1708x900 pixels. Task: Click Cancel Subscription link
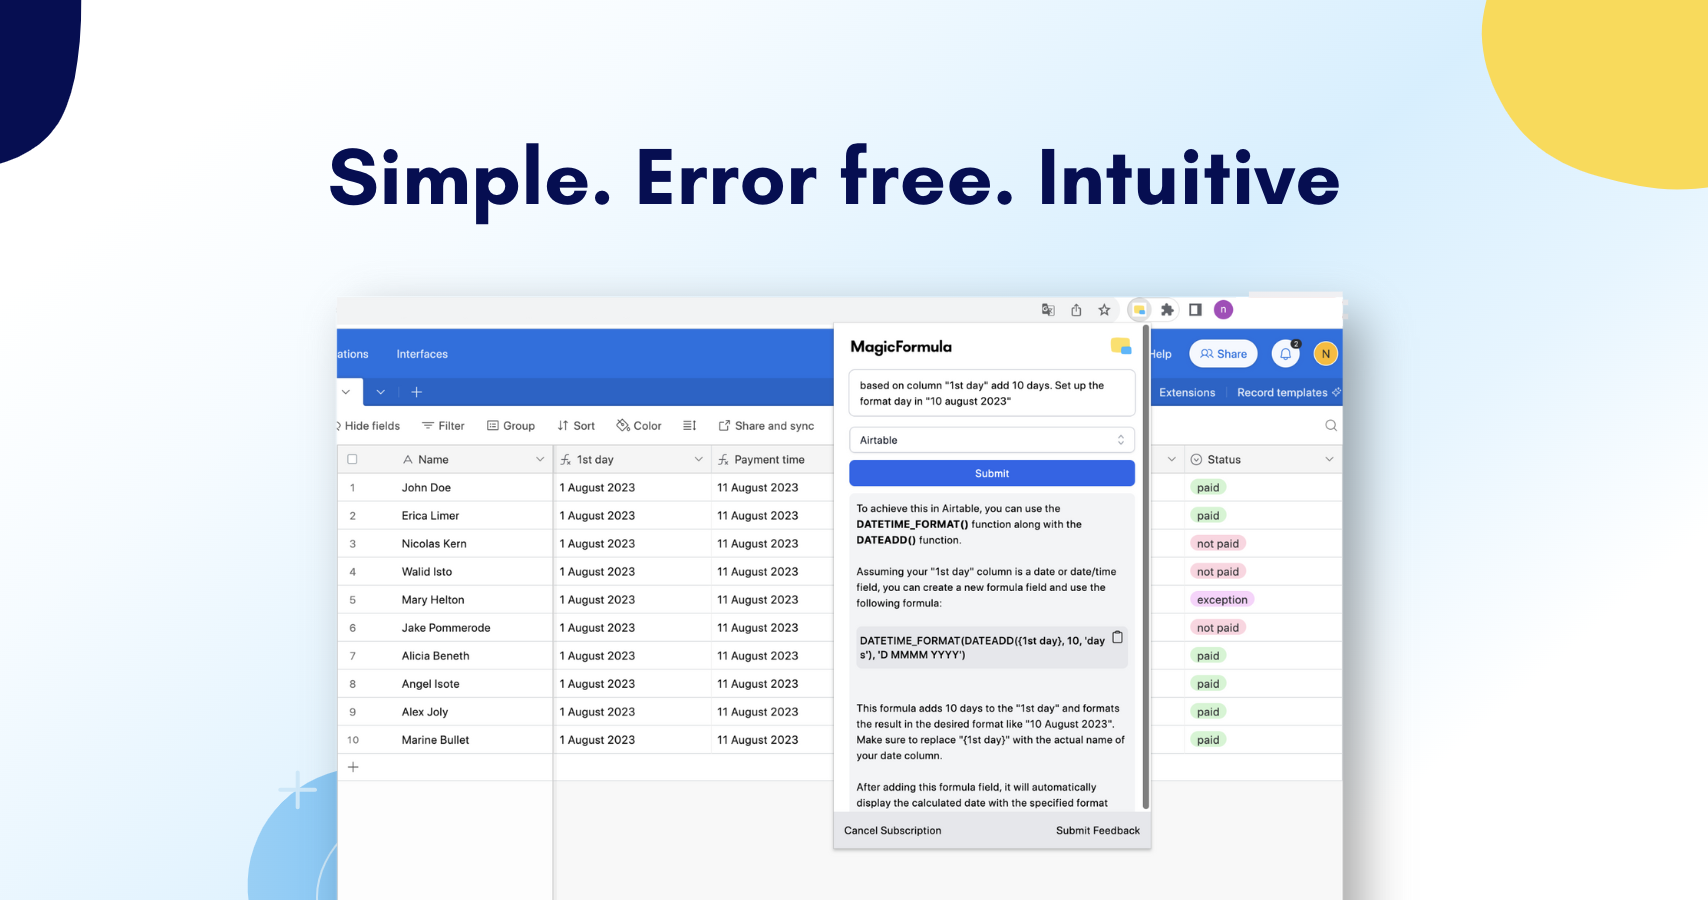891,830
